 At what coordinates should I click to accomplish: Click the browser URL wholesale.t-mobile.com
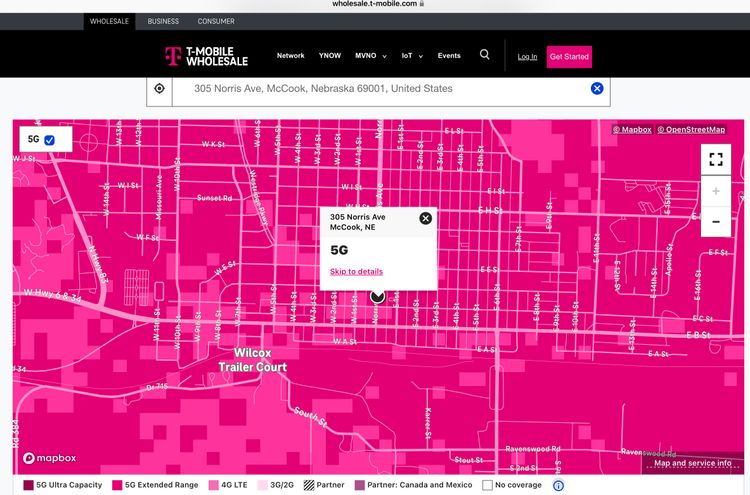(375, 3)
